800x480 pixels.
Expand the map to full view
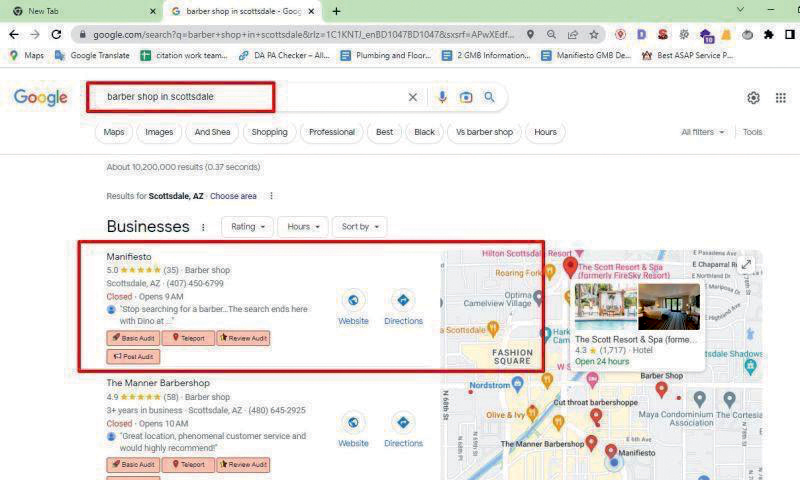746,265
